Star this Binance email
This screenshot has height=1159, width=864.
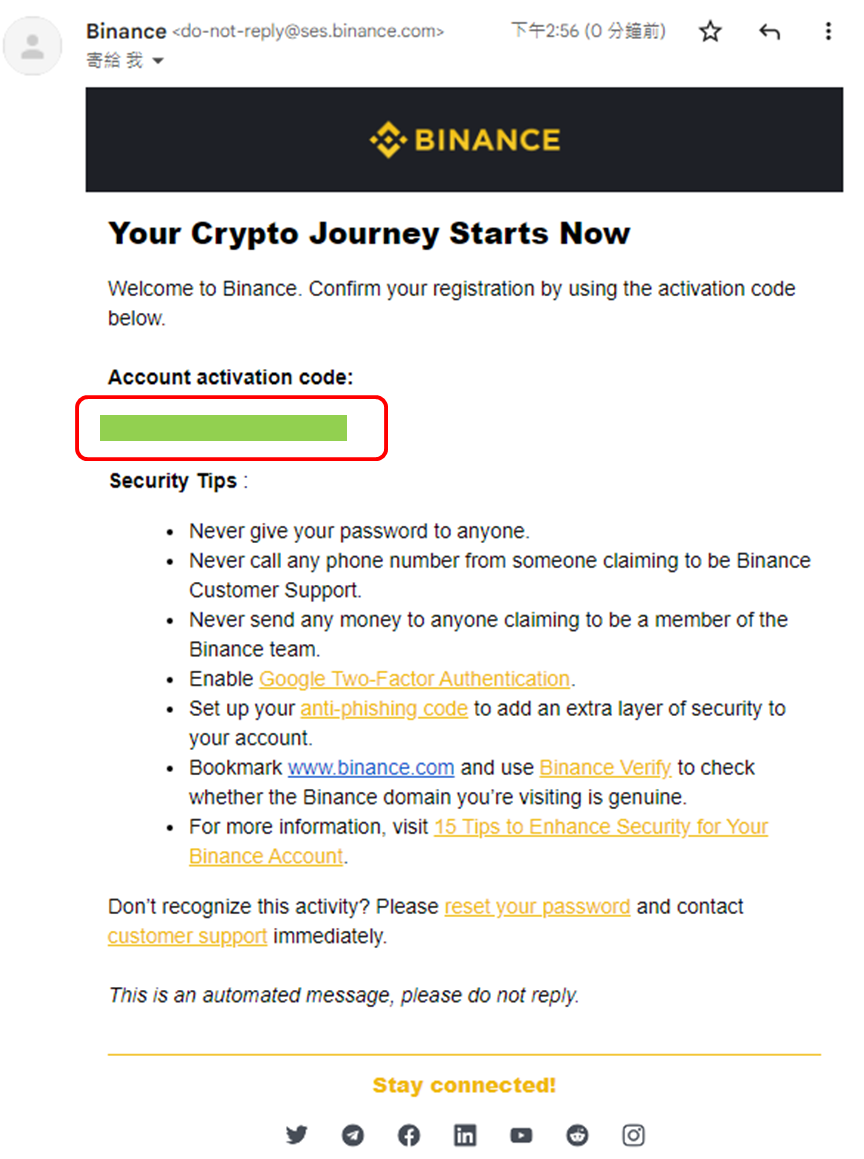tap(710, 31)
